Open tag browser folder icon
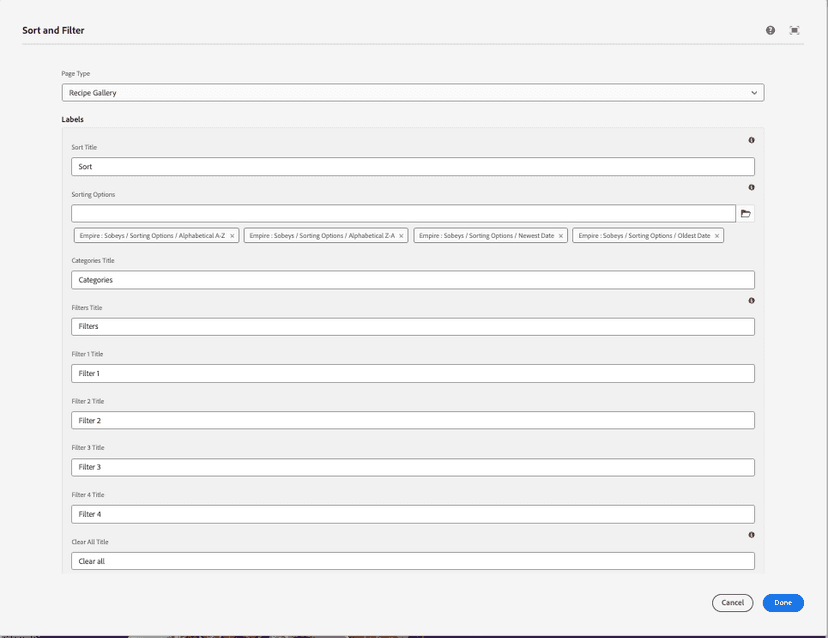Viewport: 828px width, 638px height. click(745, 214)
